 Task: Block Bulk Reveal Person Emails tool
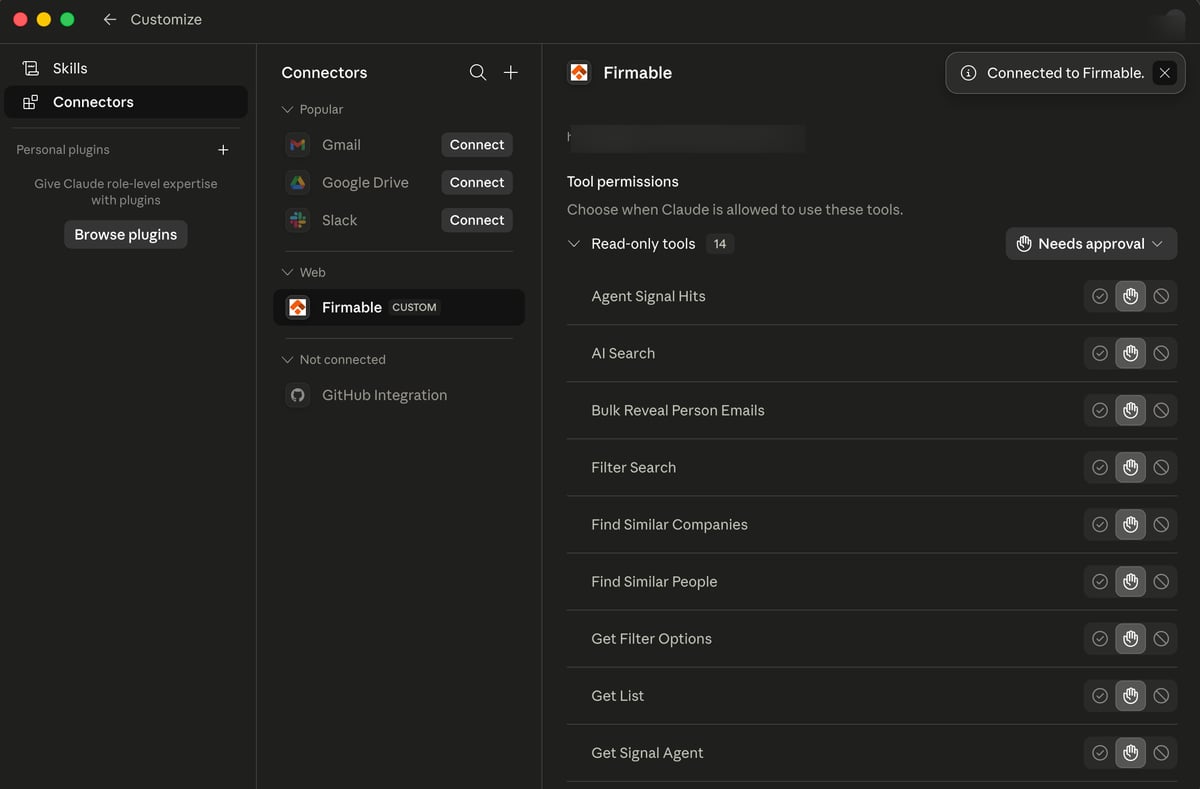tap(1161, 410)
